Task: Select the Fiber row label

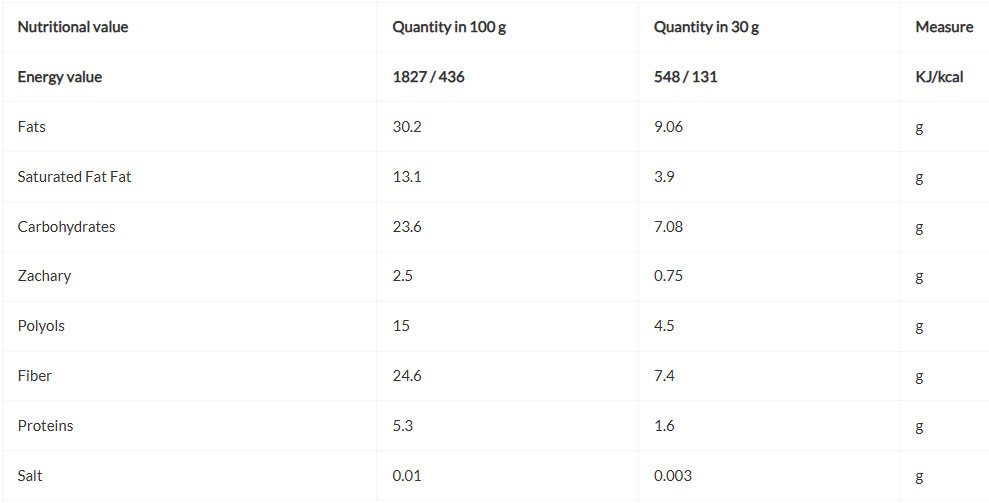Action: coord(35,376)
